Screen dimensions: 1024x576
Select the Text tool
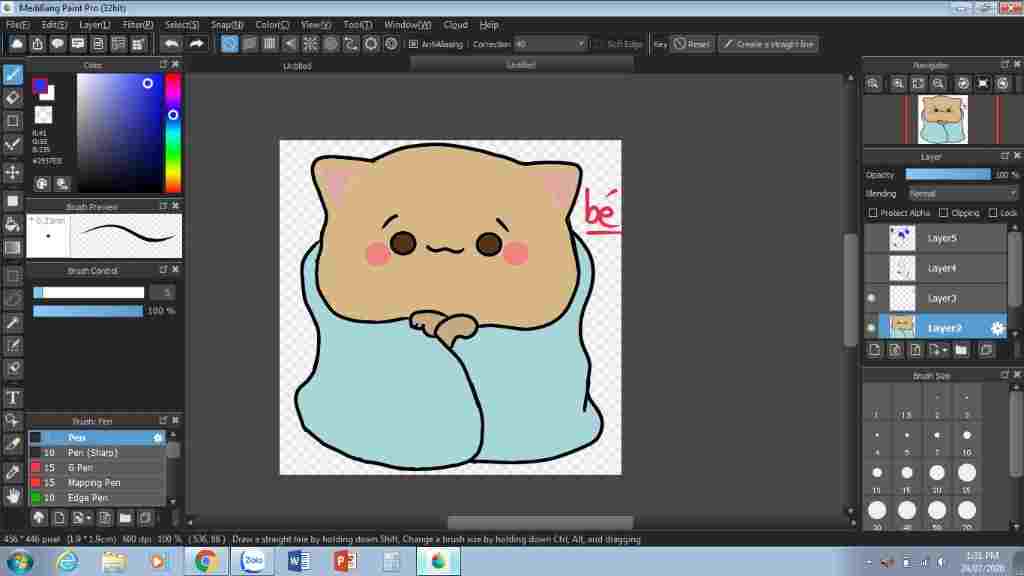tap(13, 398)
